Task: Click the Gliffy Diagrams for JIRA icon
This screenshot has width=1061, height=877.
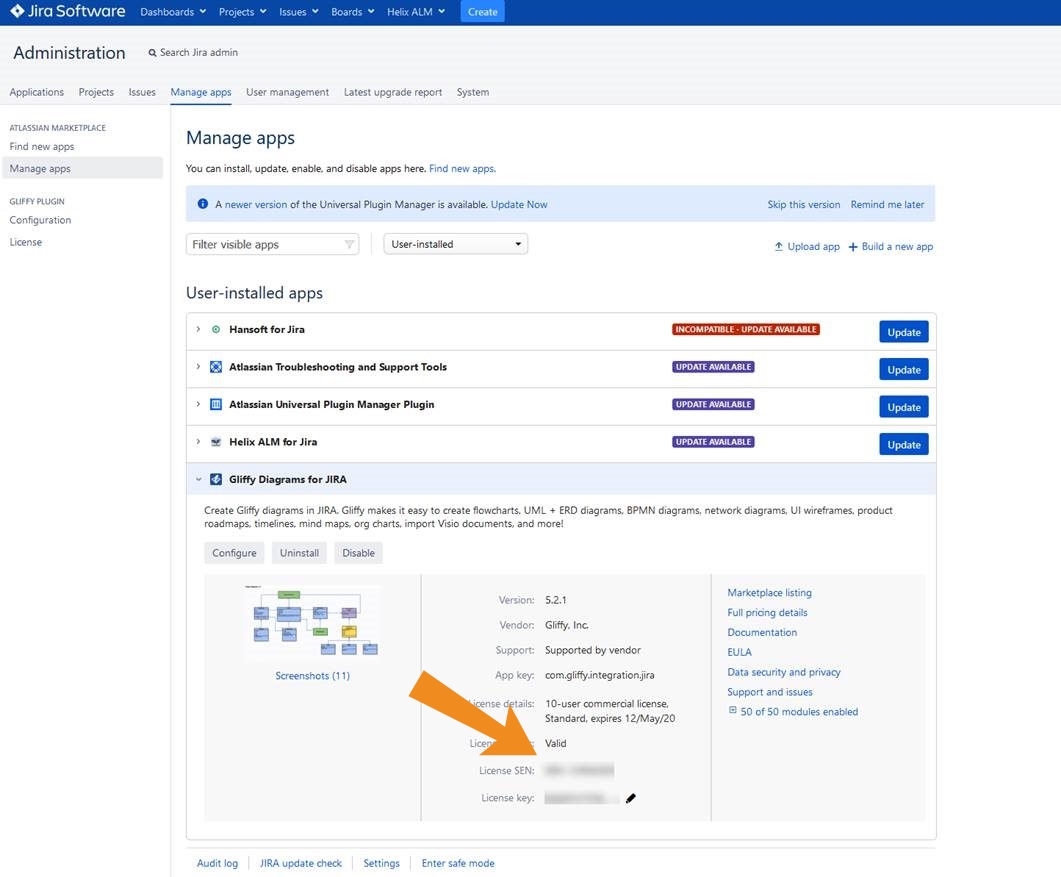Action: pos(216,479)
